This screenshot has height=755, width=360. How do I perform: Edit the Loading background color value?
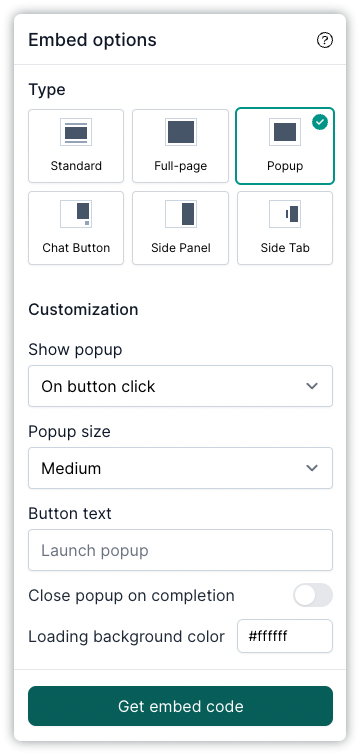point(285,636)
